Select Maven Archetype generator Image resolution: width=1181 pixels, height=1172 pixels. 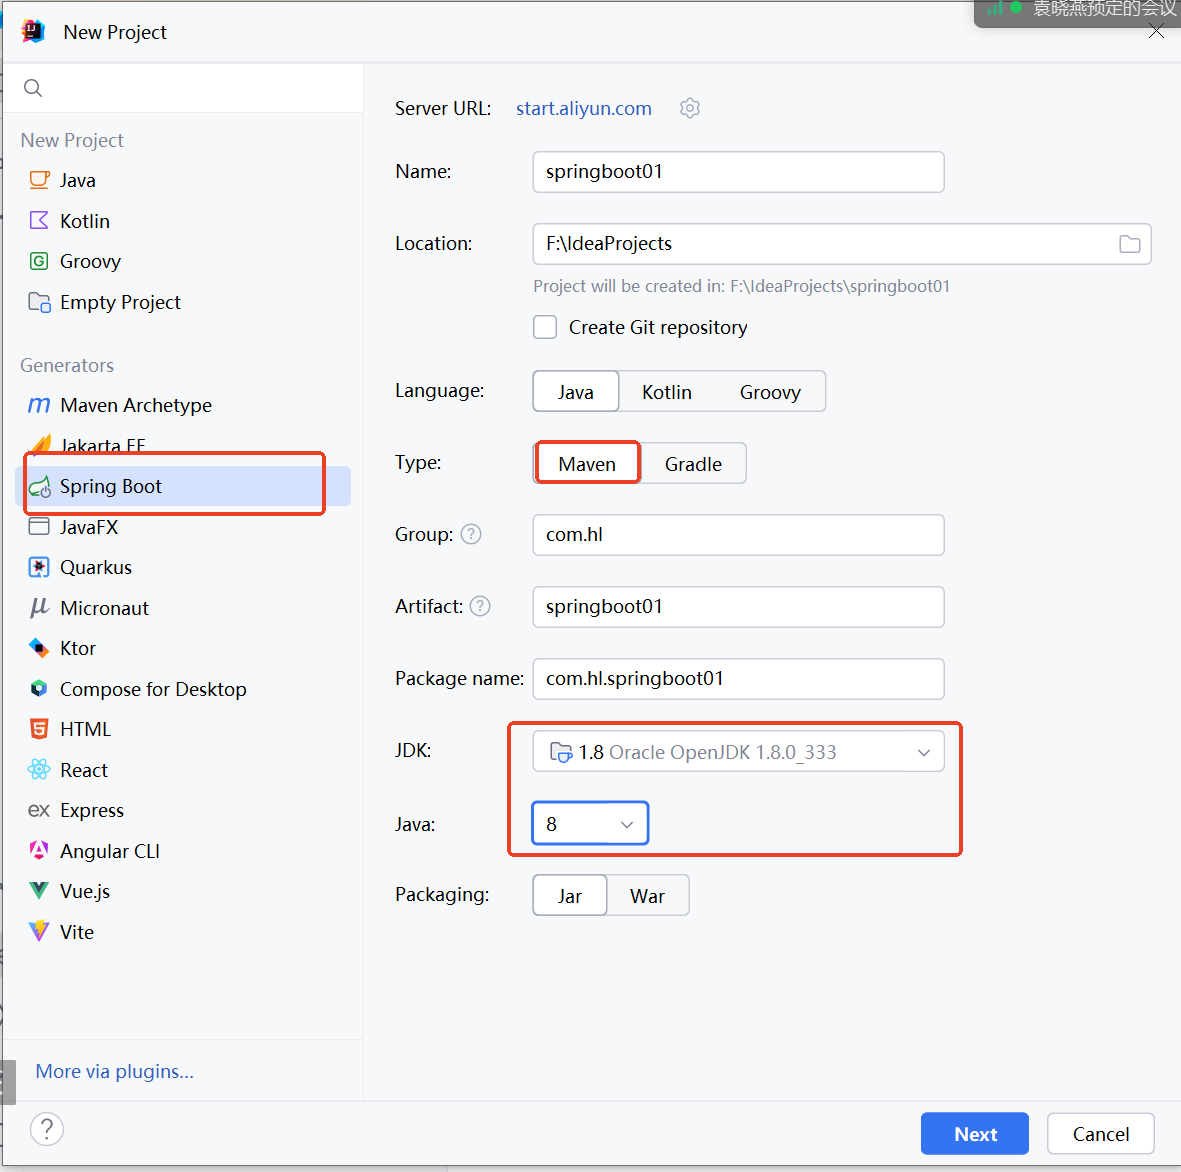point(183,405)
